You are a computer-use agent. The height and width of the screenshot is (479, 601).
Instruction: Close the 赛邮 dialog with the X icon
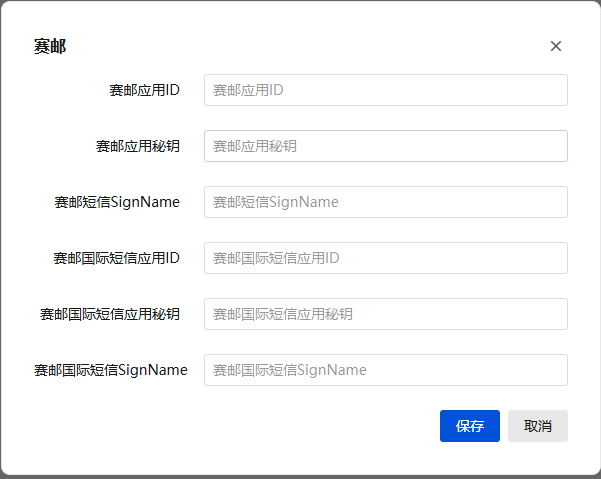point(556,46)
